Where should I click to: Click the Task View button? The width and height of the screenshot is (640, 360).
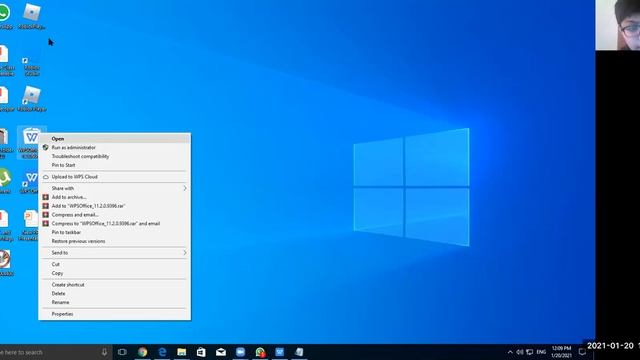pos(122,352)
